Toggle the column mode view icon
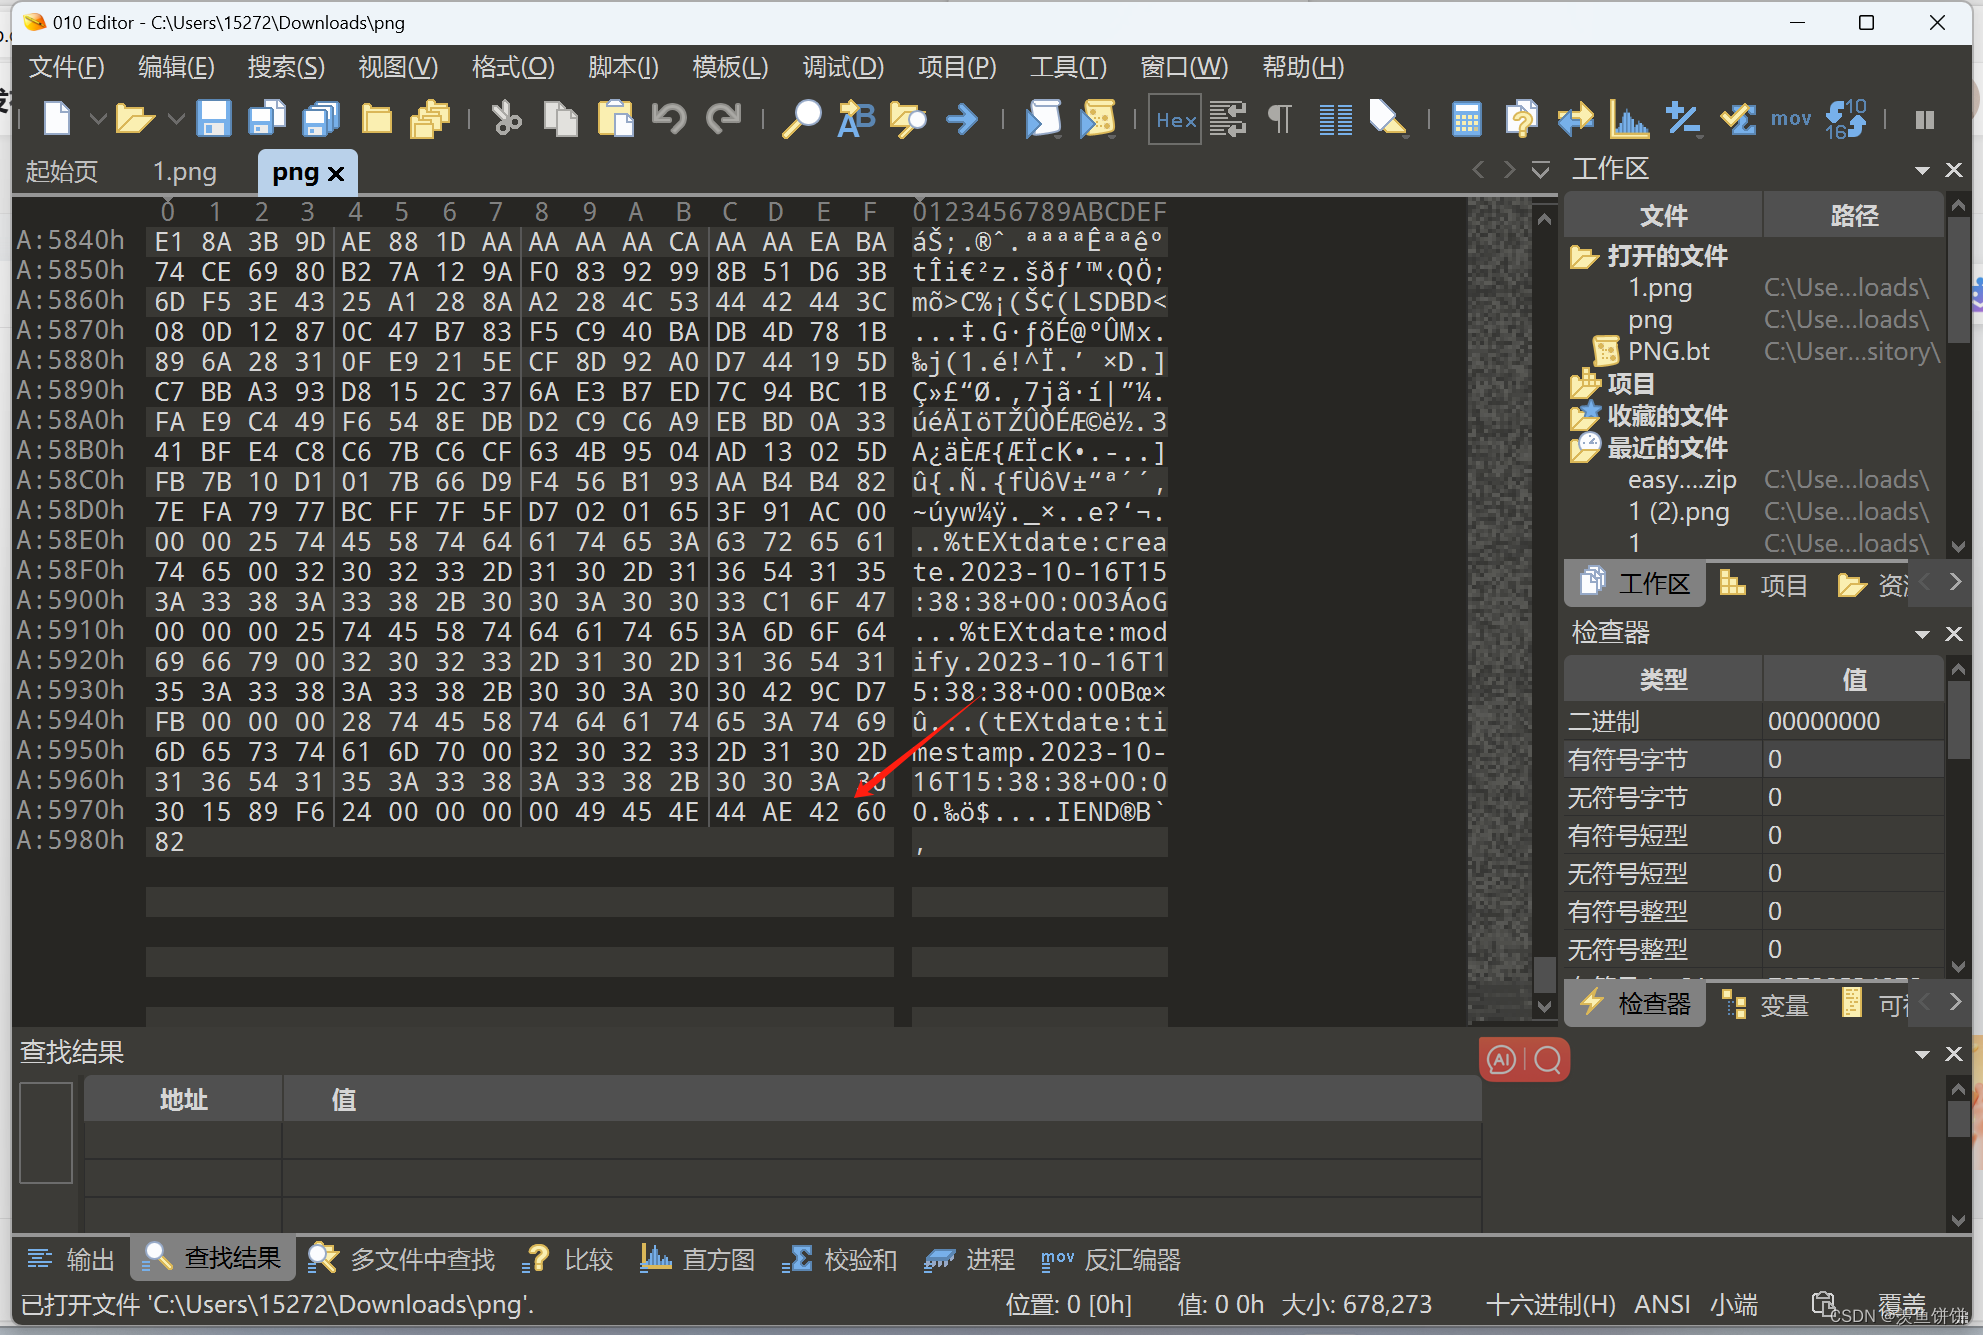This screenshot has width=1983, height=1335. [1334, 119]
